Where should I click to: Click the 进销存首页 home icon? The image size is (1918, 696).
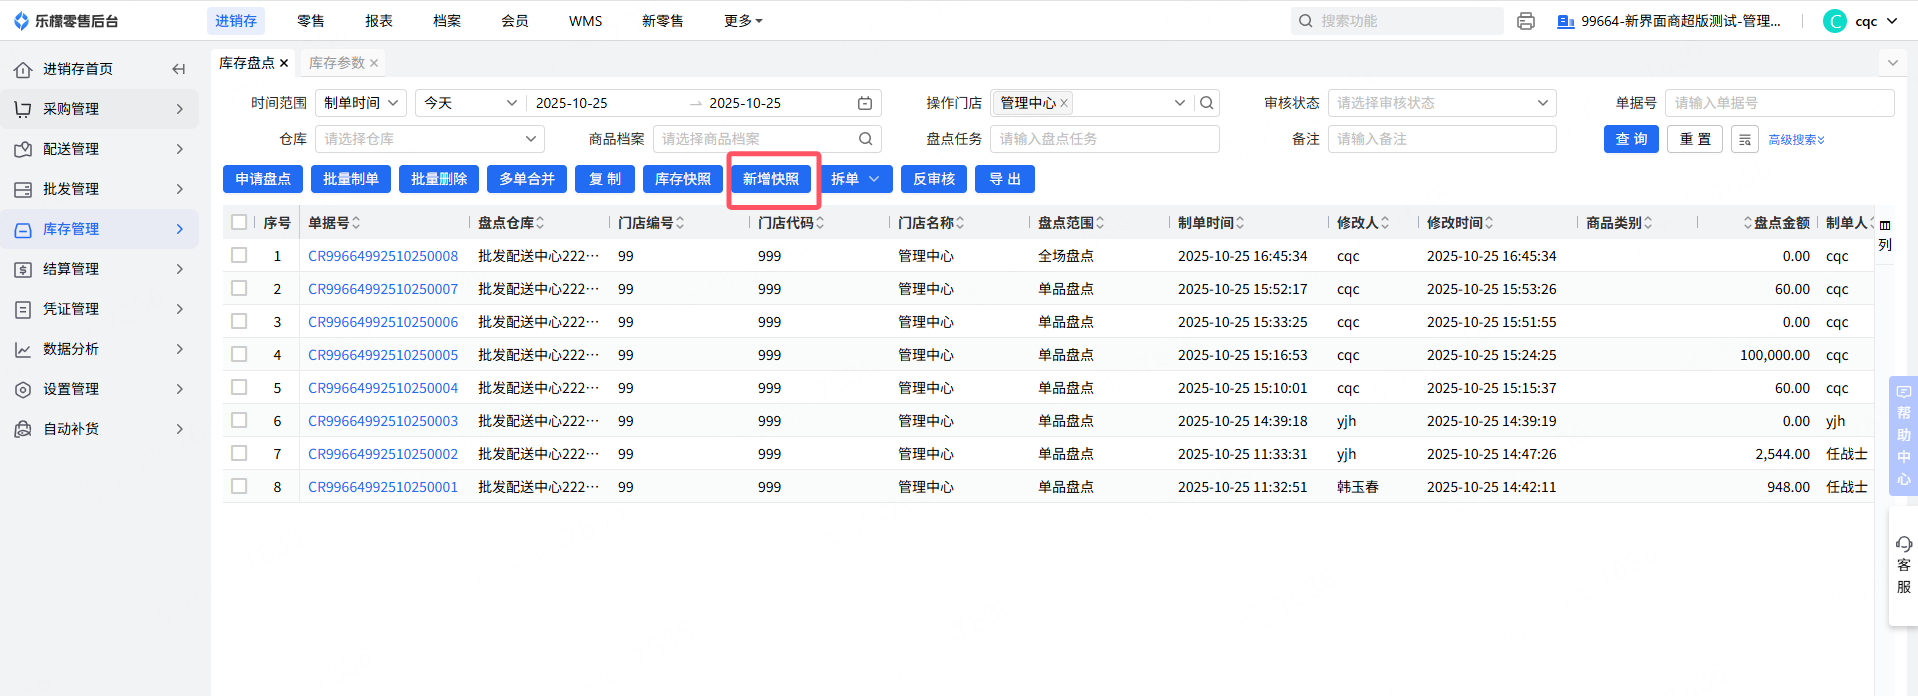pyautogui.click(x=23, y=69)
